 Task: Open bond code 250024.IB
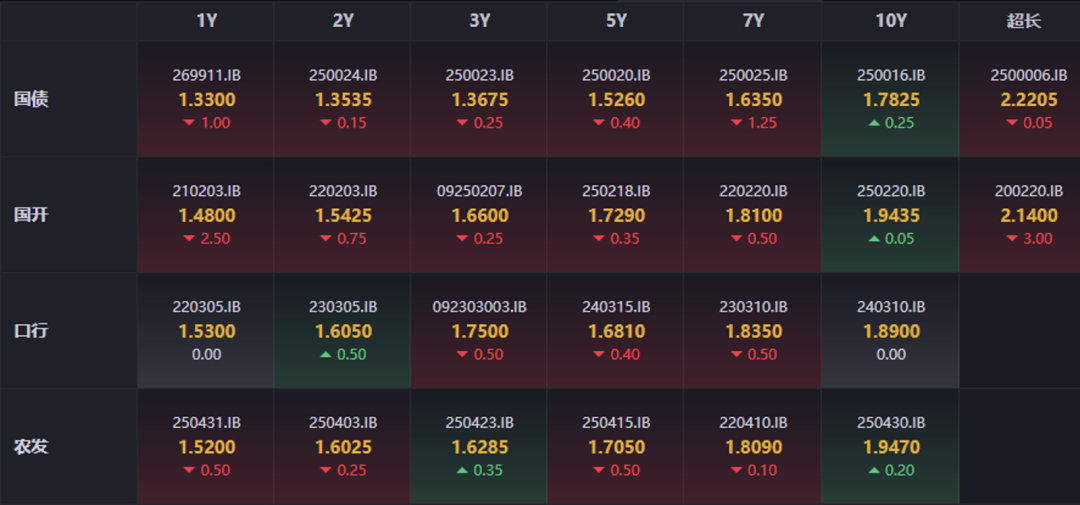(343, 75)
